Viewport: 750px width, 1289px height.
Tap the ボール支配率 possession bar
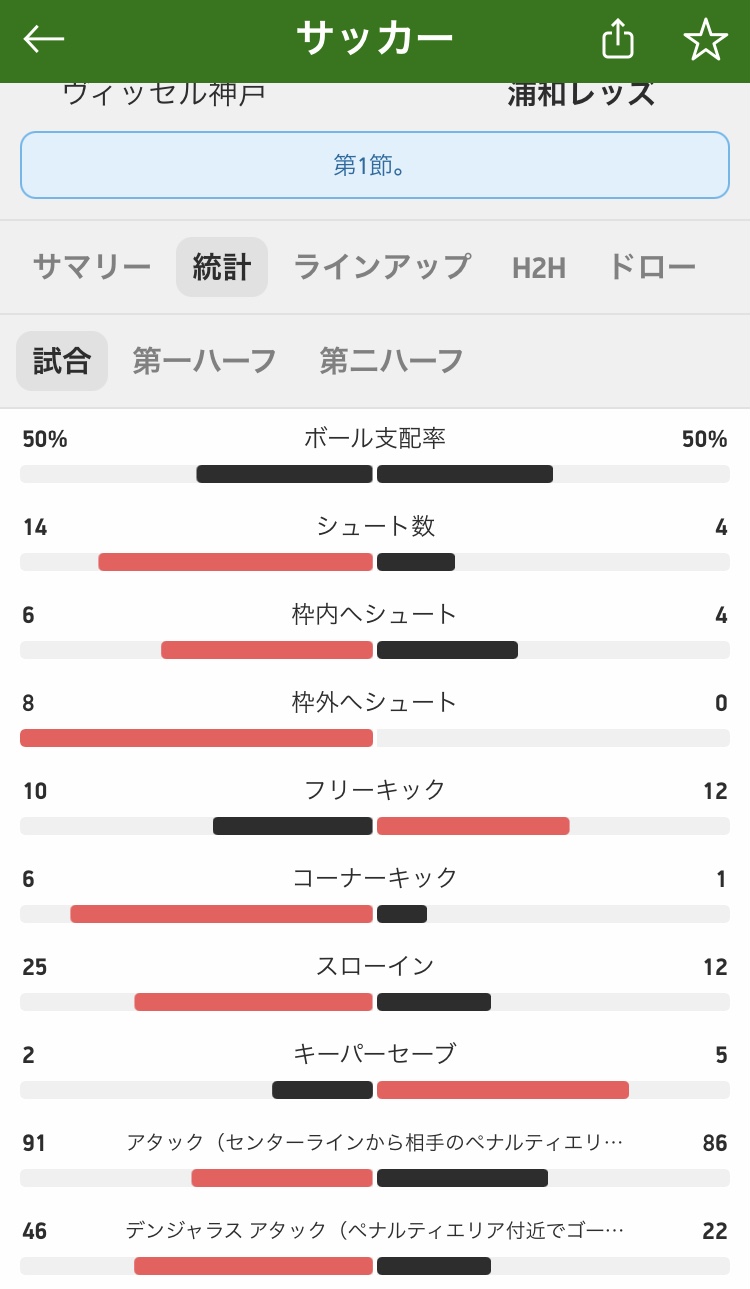click(x=375, y=474)
